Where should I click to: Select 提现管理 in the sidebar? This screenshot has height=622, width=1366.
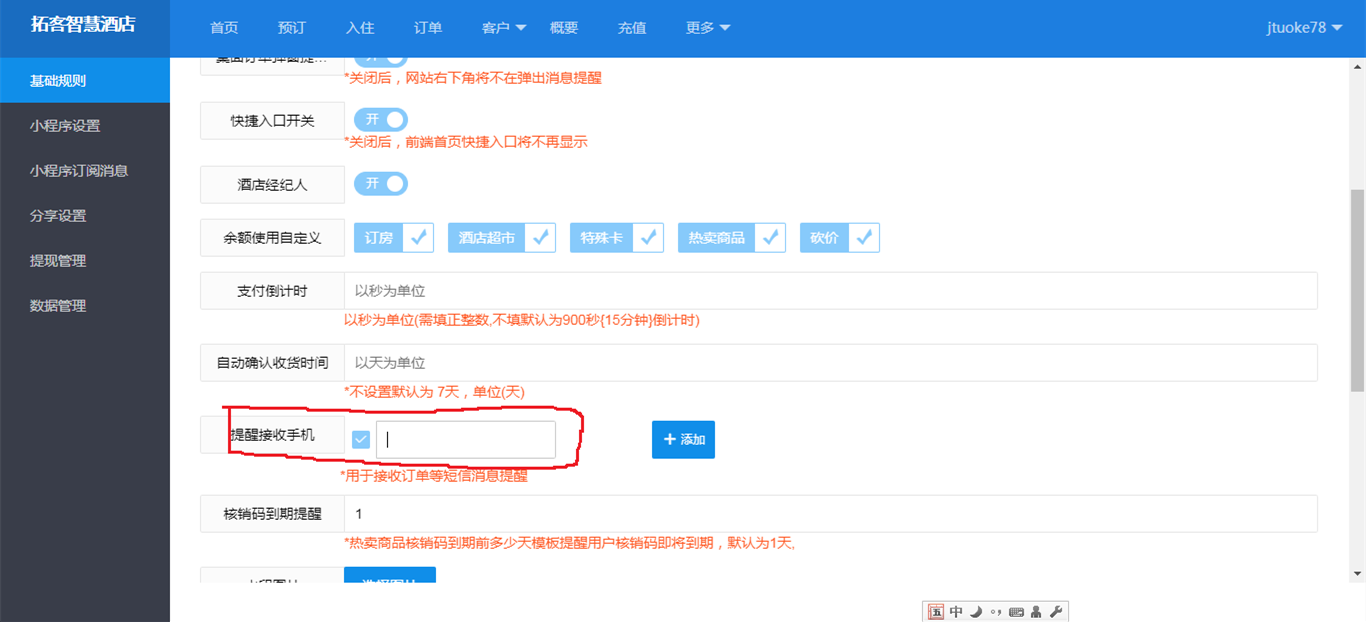[85, 260]
